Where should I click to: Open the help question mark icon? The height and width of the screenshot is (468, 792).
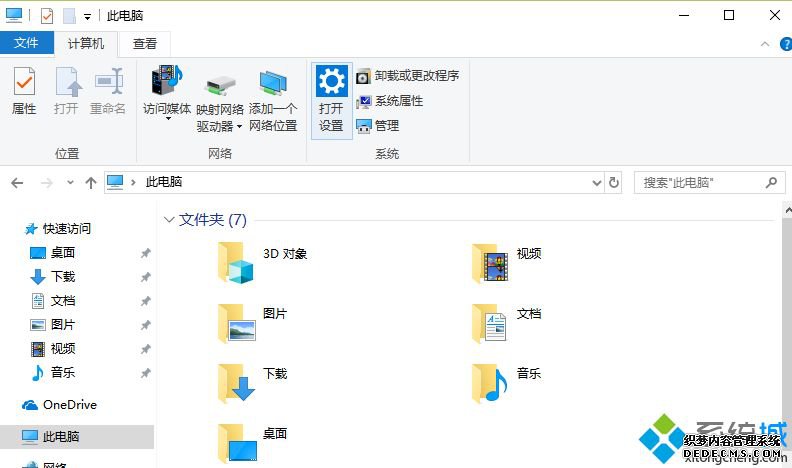(x=786, y=44)
